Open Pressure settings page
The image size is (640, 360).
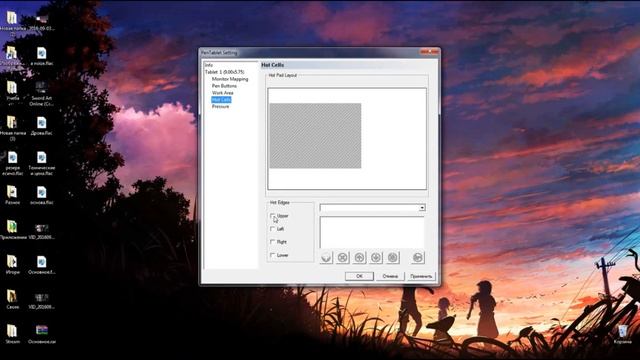click(x=220, y=106)
